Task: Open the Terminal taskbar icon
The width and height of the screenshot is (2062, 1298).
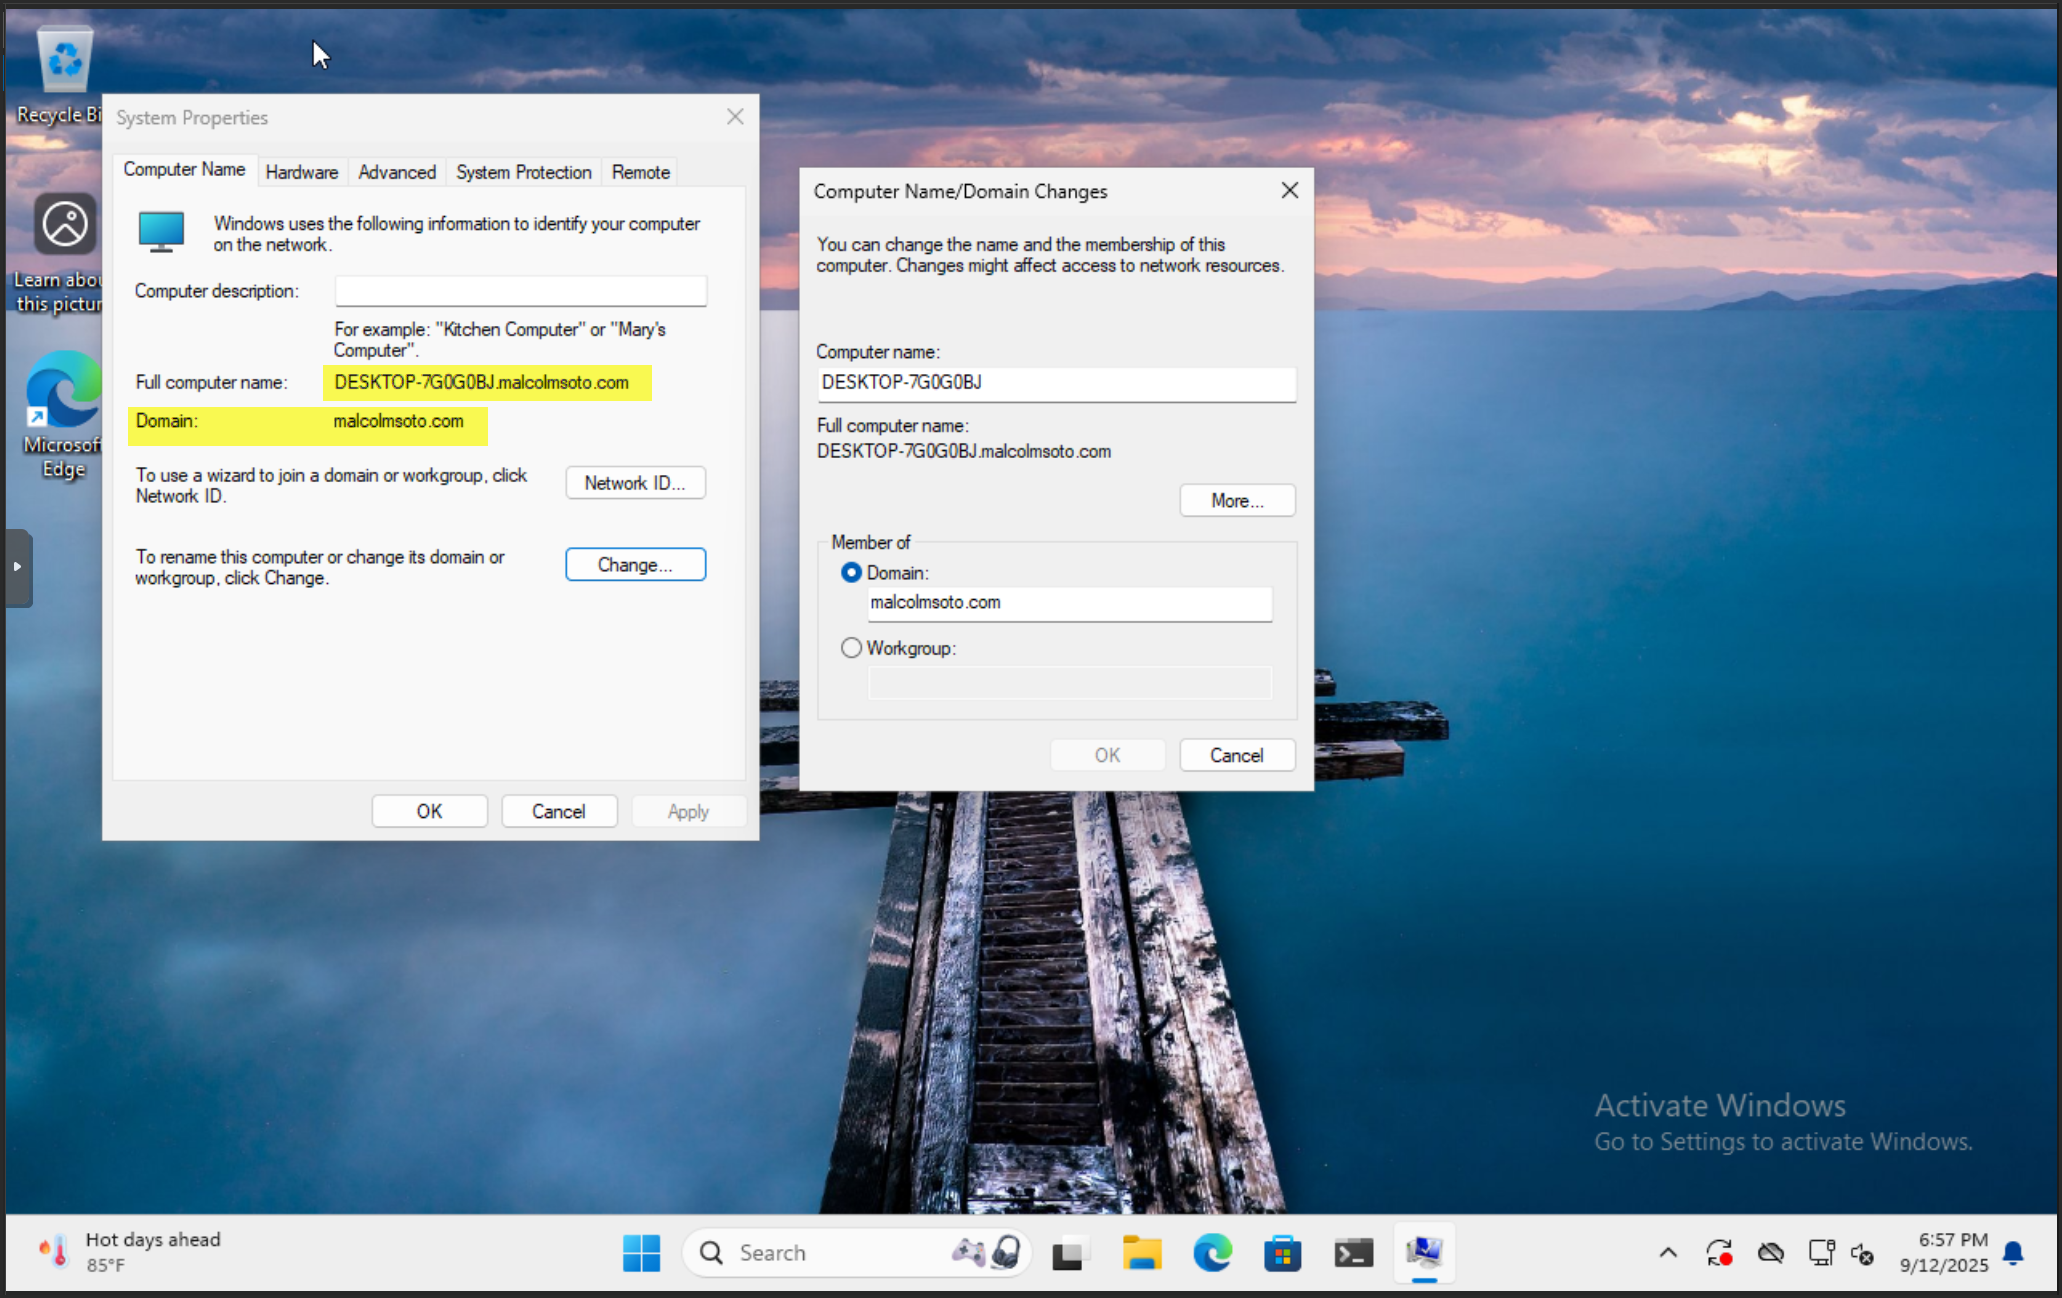Action: (x=1353, y=1252)
